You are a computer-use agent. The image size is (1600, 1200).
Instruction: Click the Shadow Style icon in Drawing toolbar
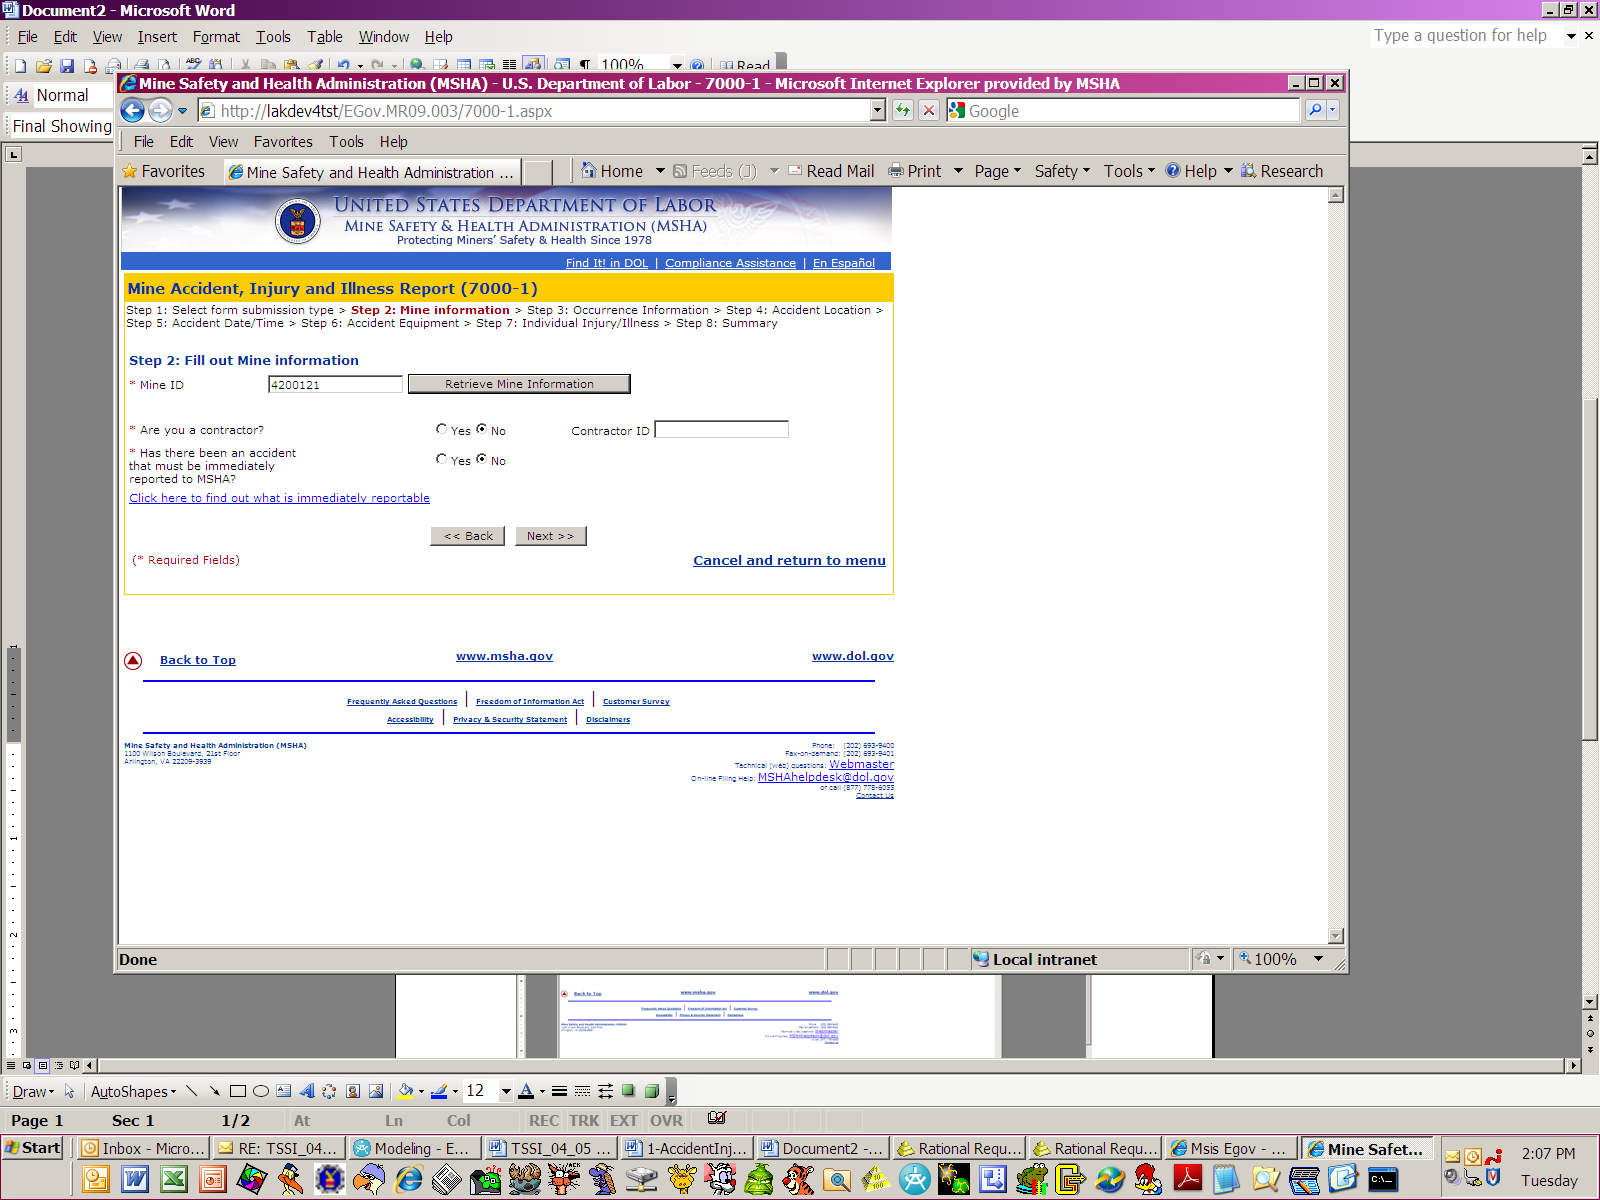[628, 1091]
